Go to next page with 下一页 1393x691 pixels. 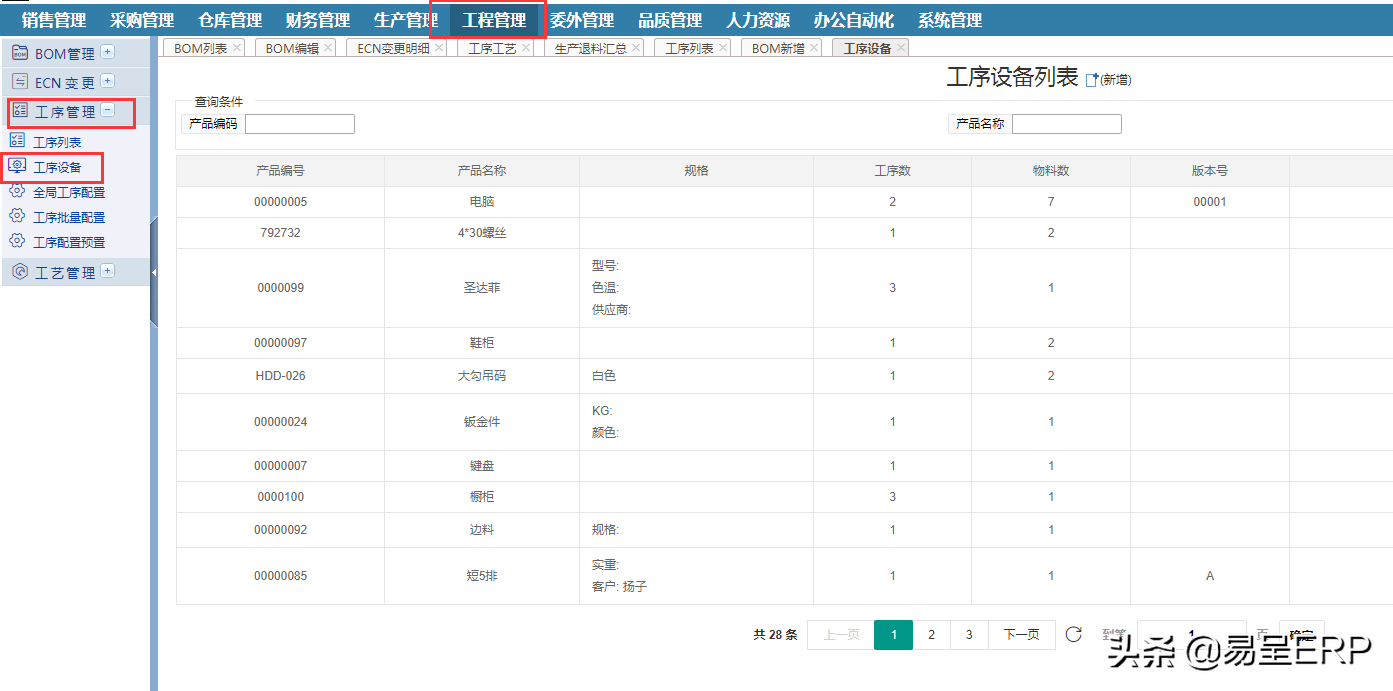pyautogui.click(x=1021, y=634)
